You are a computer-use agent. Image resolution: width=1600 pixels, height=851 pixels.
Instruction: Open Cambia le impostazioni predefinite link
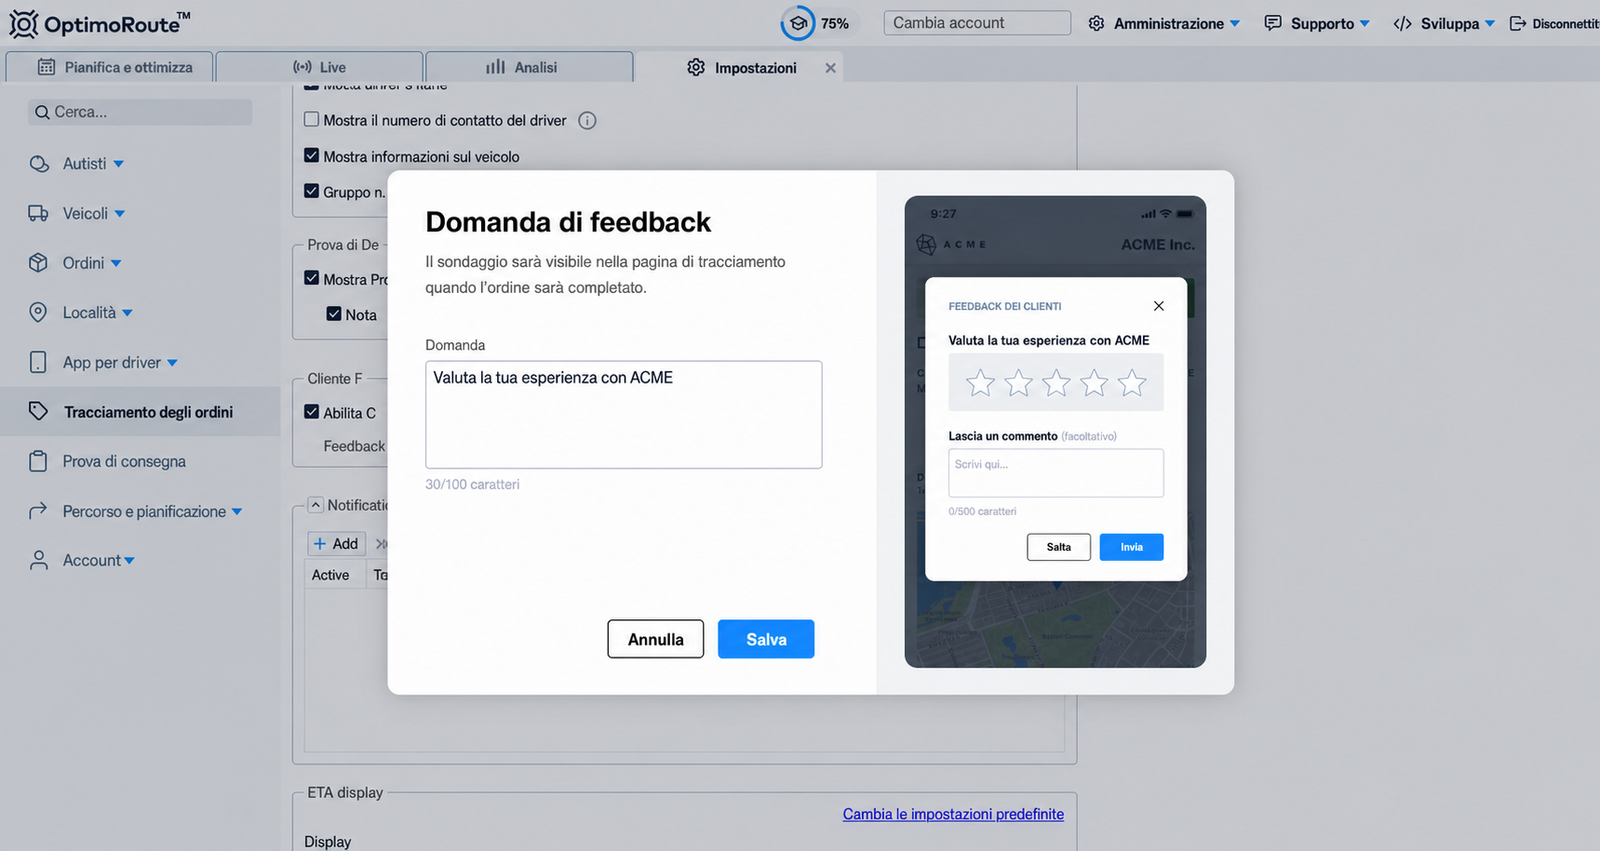953,814
